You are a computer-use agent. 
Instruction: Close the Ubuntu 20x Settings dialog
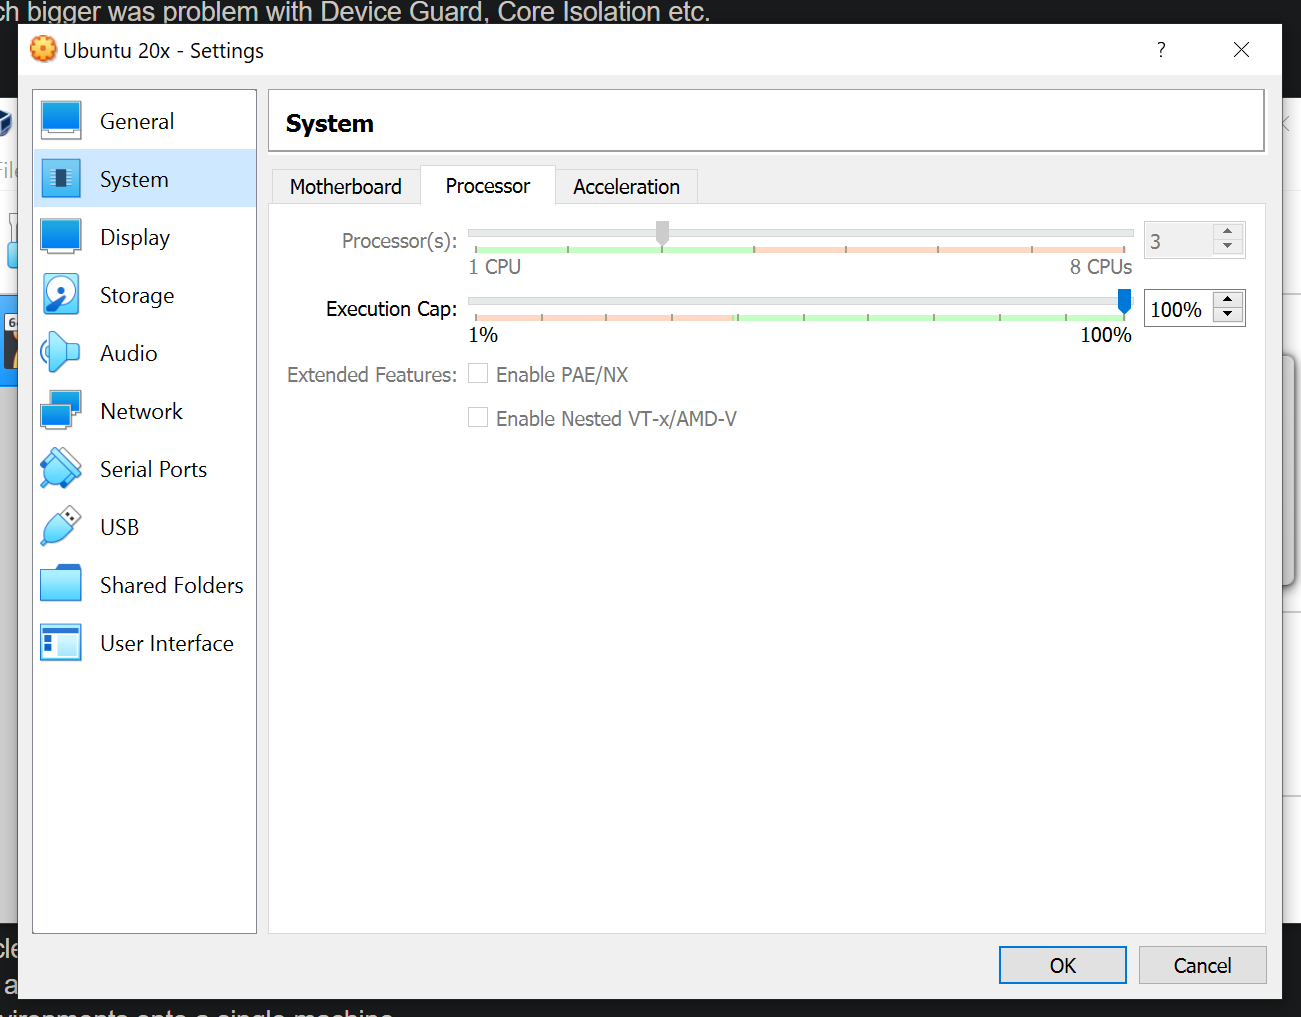1241,50
